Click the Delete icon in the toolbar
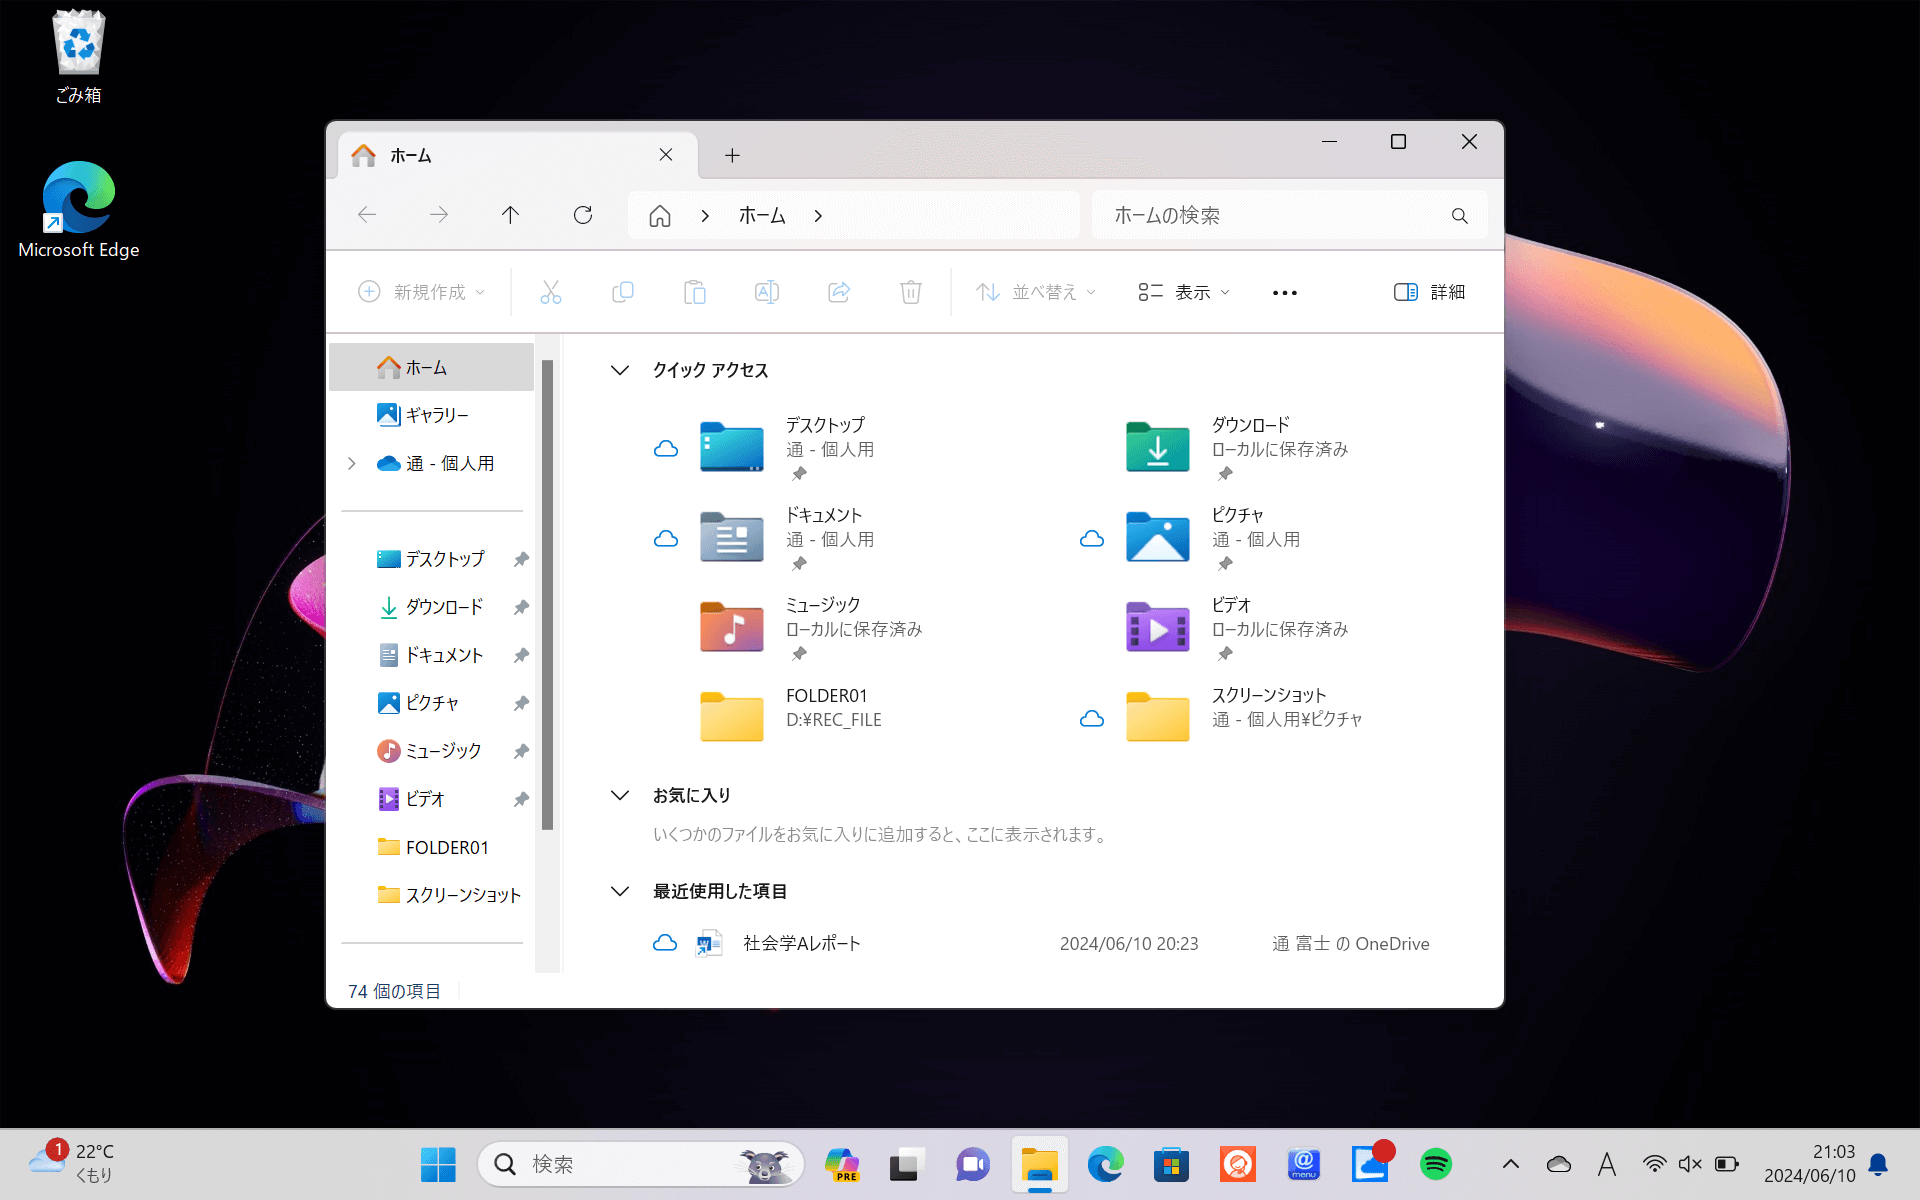This screenshot has width=1920, height=1200. point(910,291)
